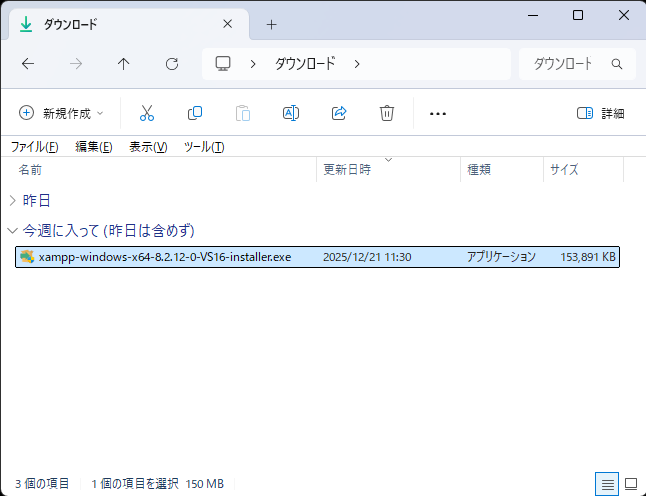Navigate back with the left arrow
Viewport: 646px width, 496px height.
click(28, 64)
